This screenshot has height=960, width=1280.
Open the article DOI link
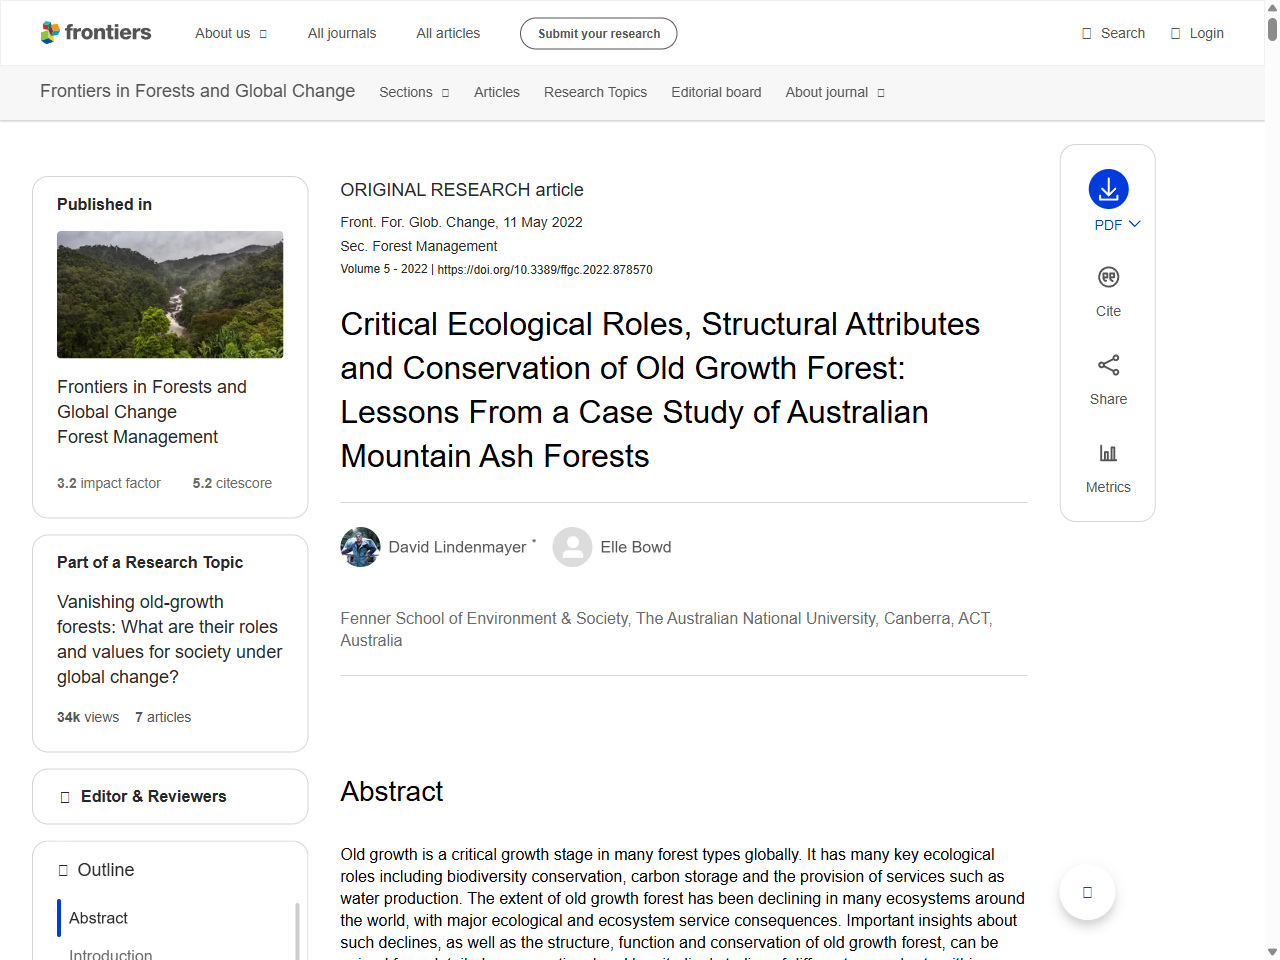pos(545,269)
